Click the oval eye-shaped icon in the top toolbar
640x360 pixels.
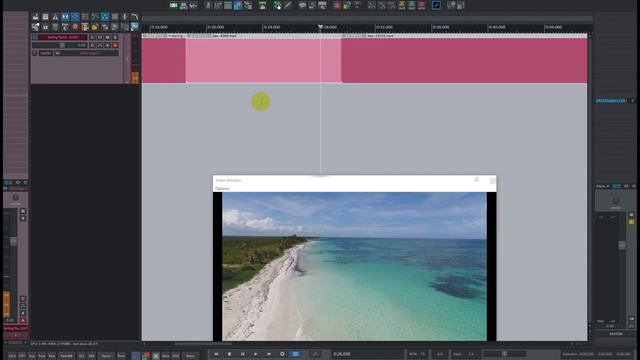coord(302,5)
